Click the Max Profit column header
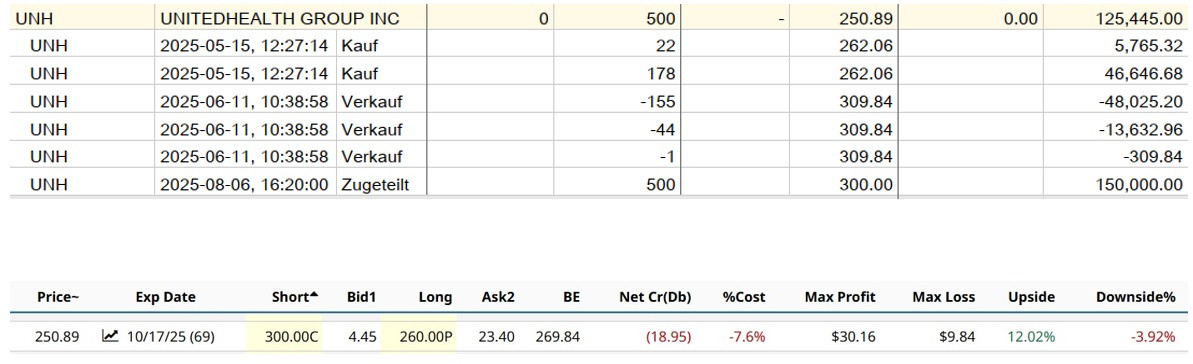The image size is (1193, 364). (840, 297)
